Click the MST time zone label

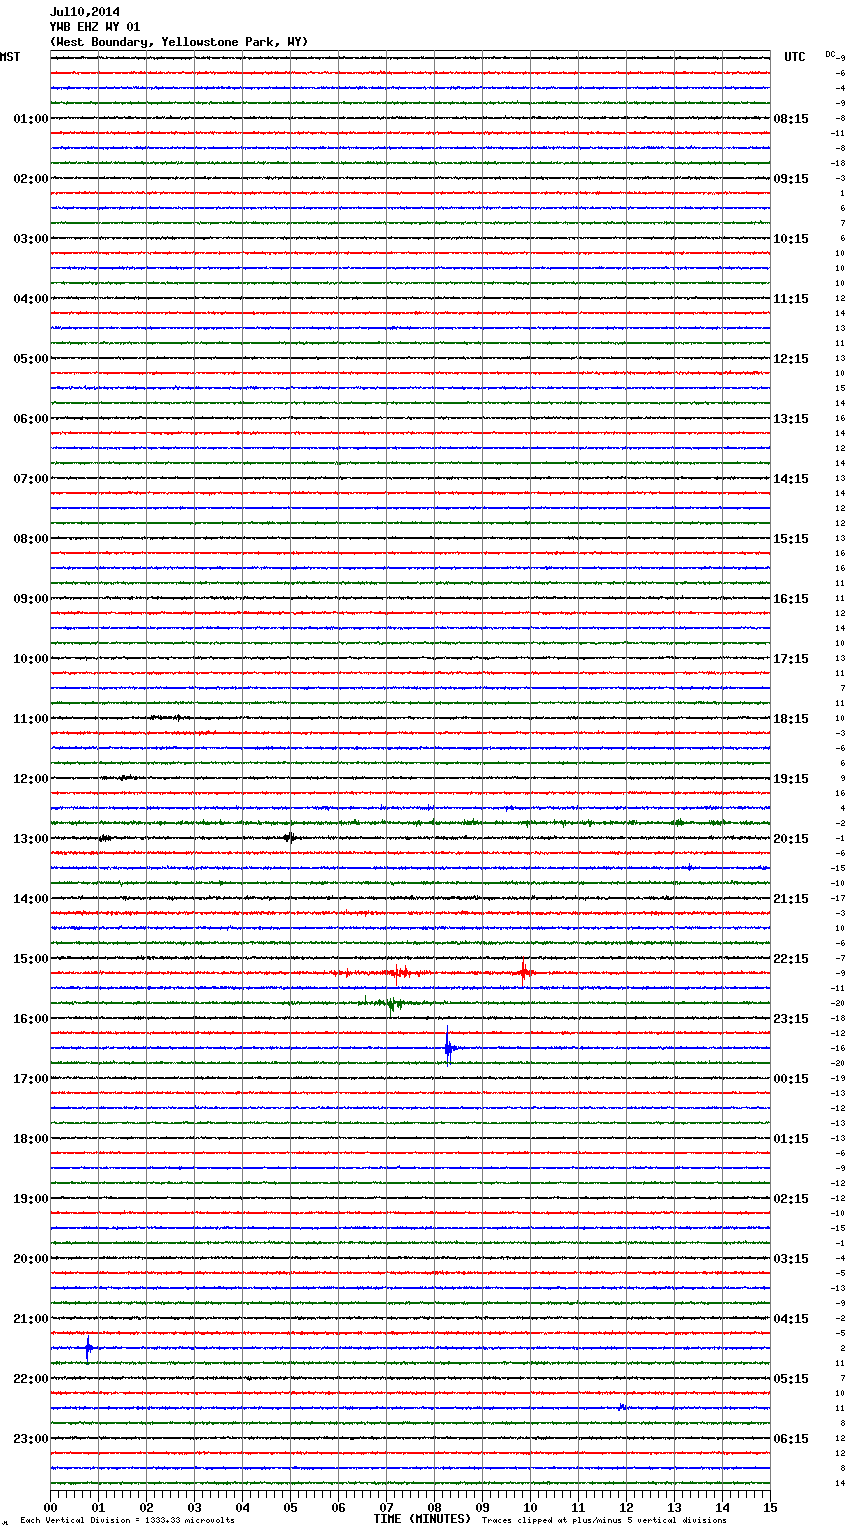[x=10, y=57]
